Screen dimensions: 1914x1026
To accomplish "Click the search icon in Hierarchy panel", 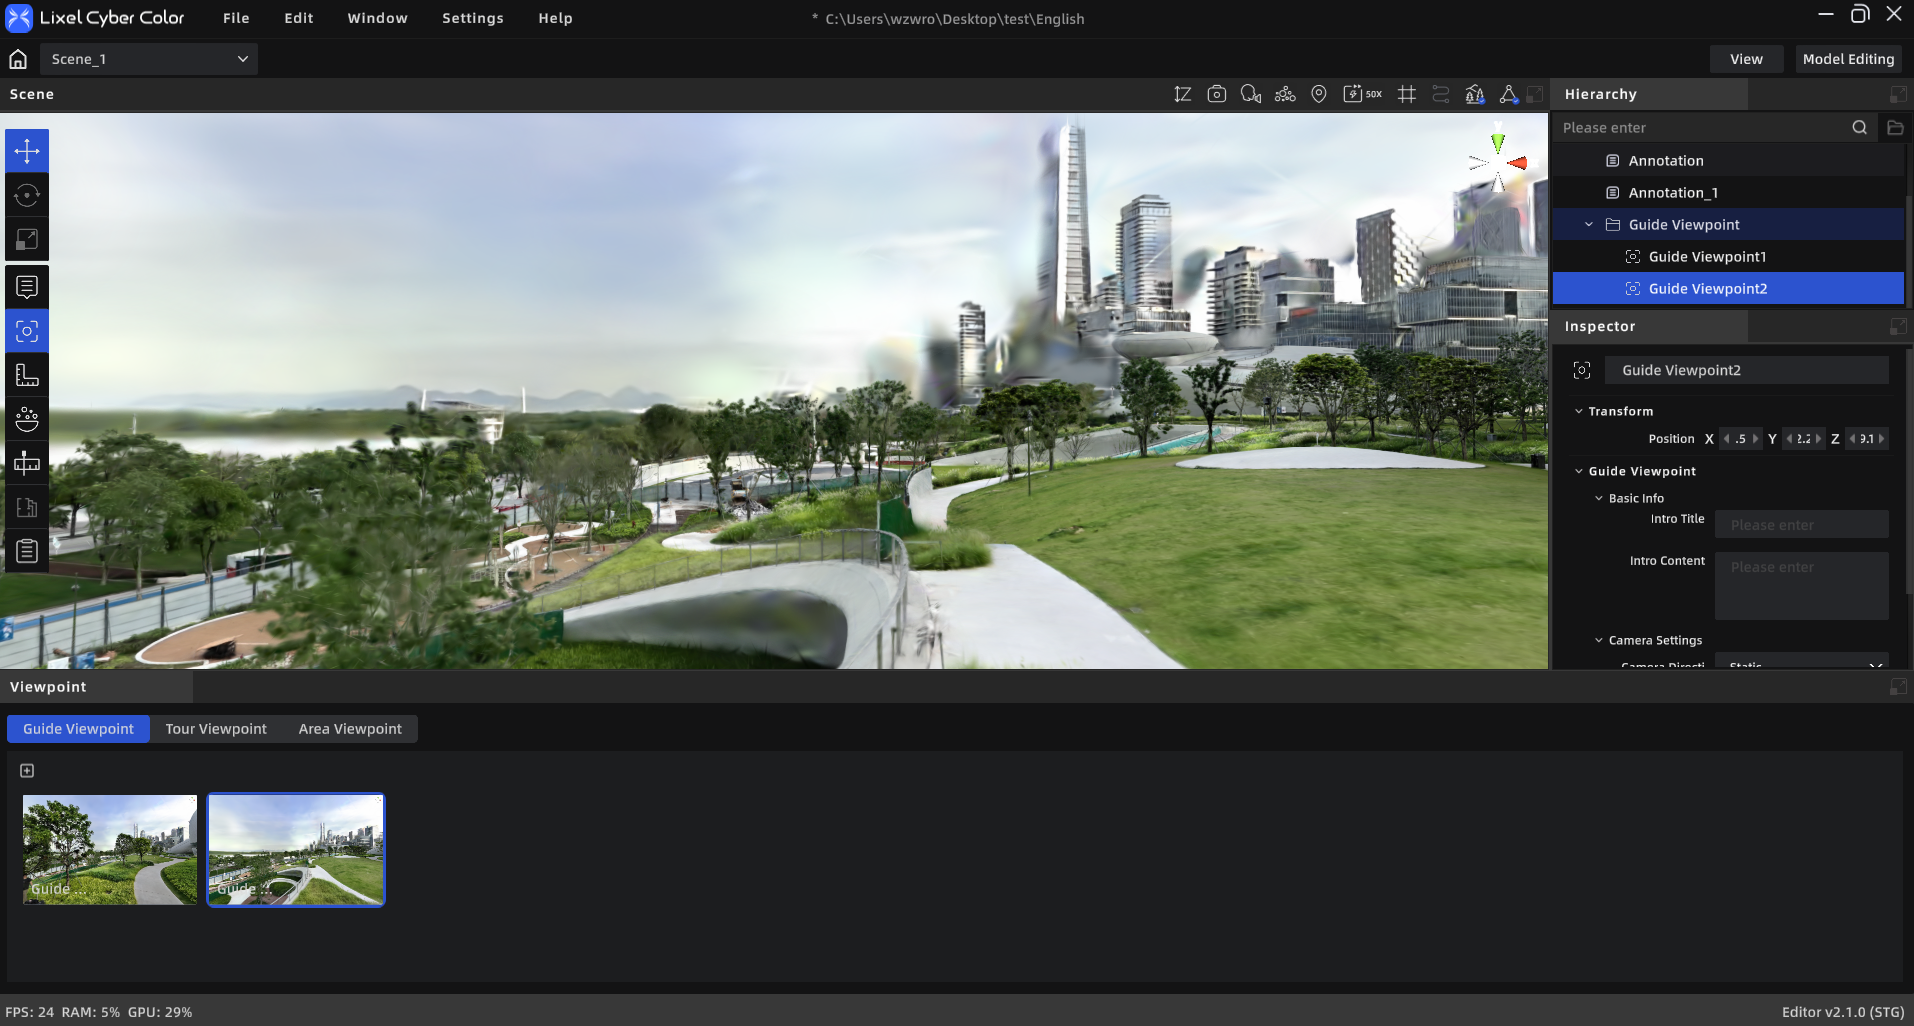I will [x=1859, y=127].
